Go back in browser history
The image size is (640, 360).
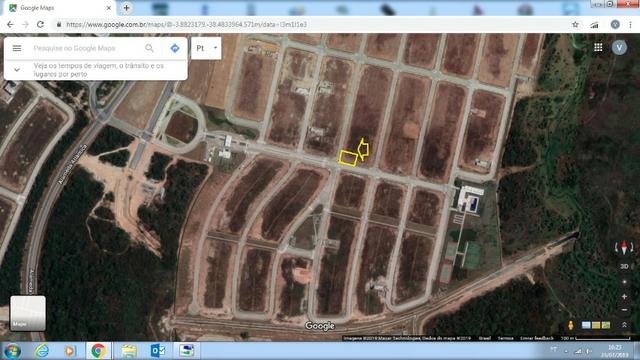coord(10,24)
